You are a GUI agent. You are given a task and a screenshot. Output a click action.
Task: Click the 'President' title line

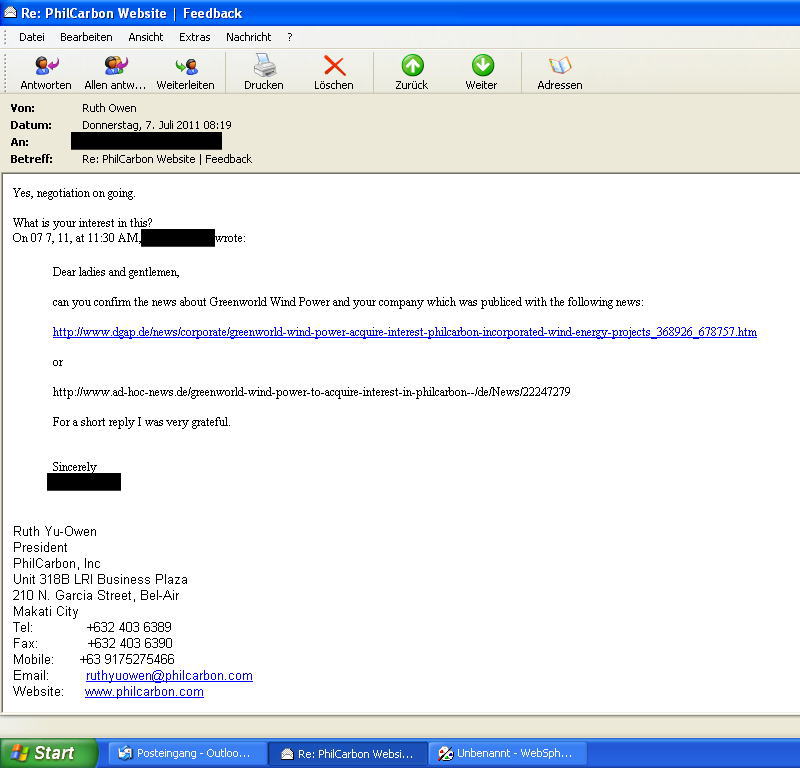[40, 548]
